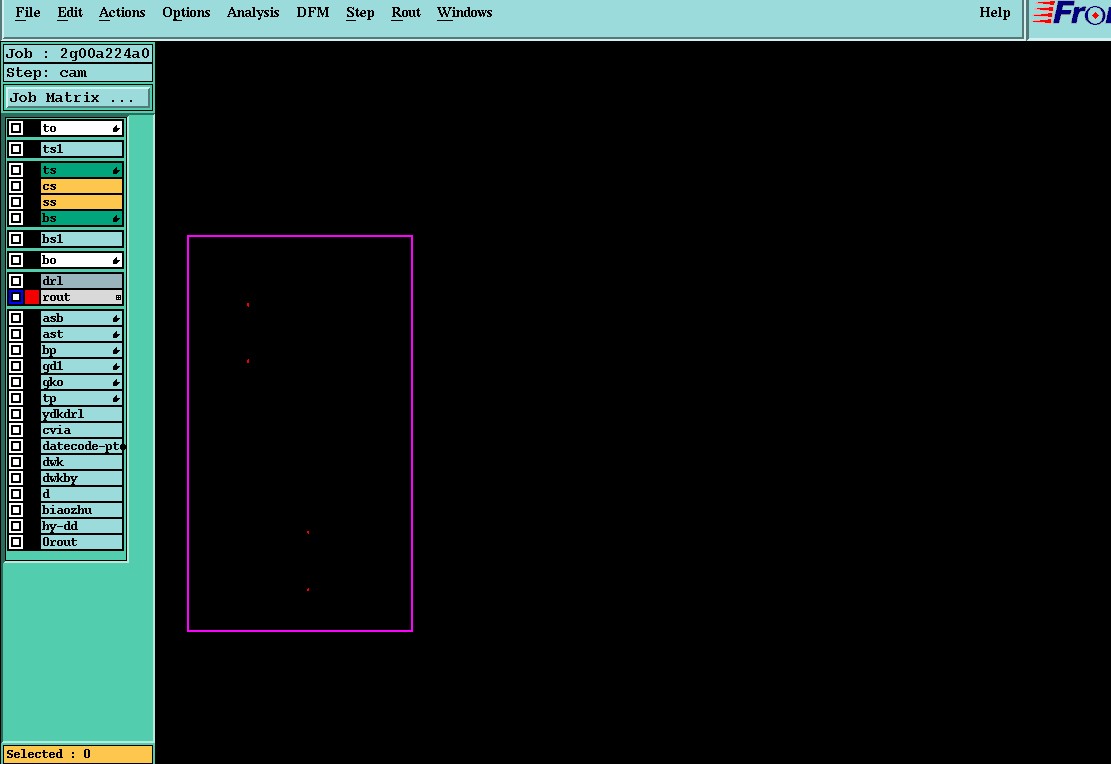Viewport: 1111px width, 764px height.
Task: Check the display box for layer dwk
Action: click(16, 462)
